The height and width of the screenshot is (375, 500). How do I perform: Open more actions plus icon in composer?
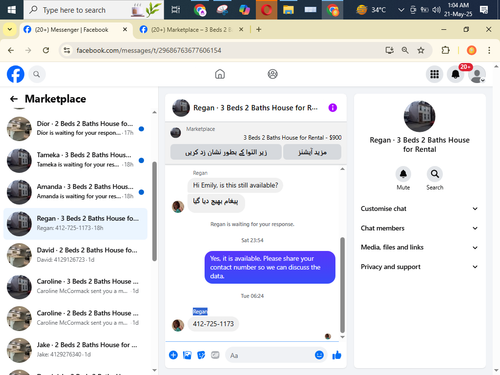pyautogui.click(x=173, y=355)
